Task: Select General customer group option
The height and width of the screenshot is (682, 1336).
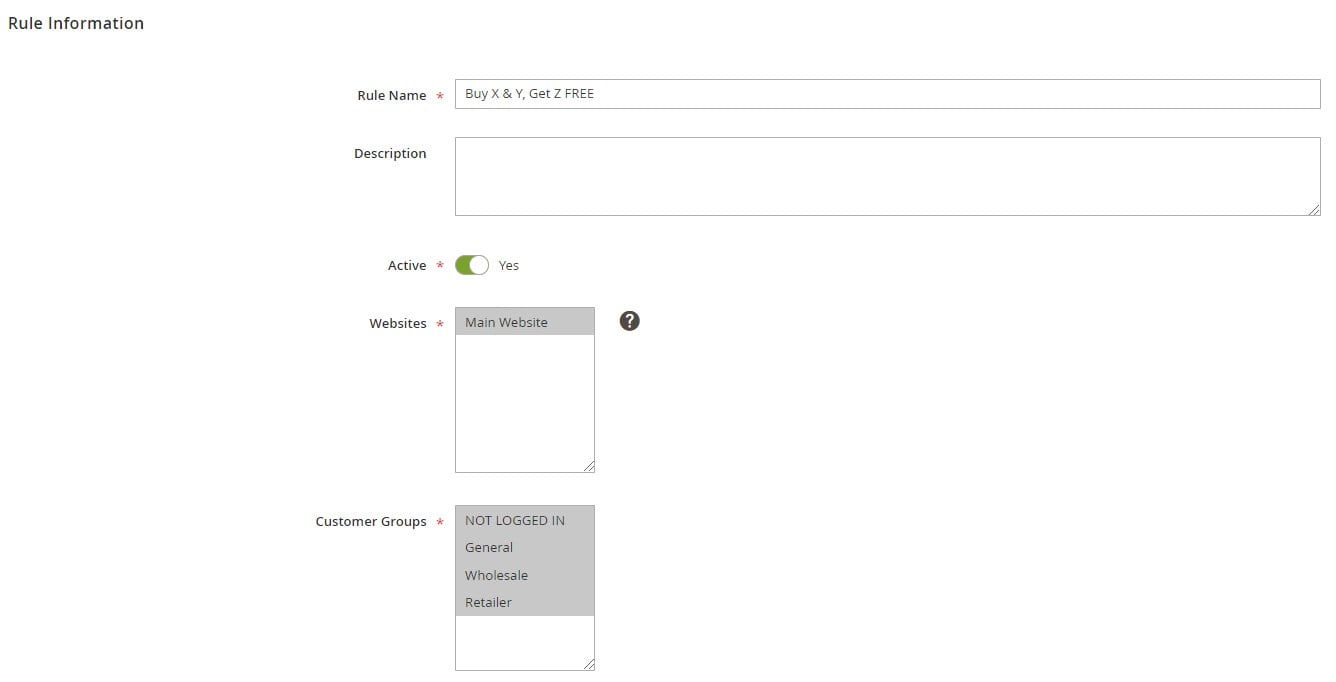Action: coord(525,547)
